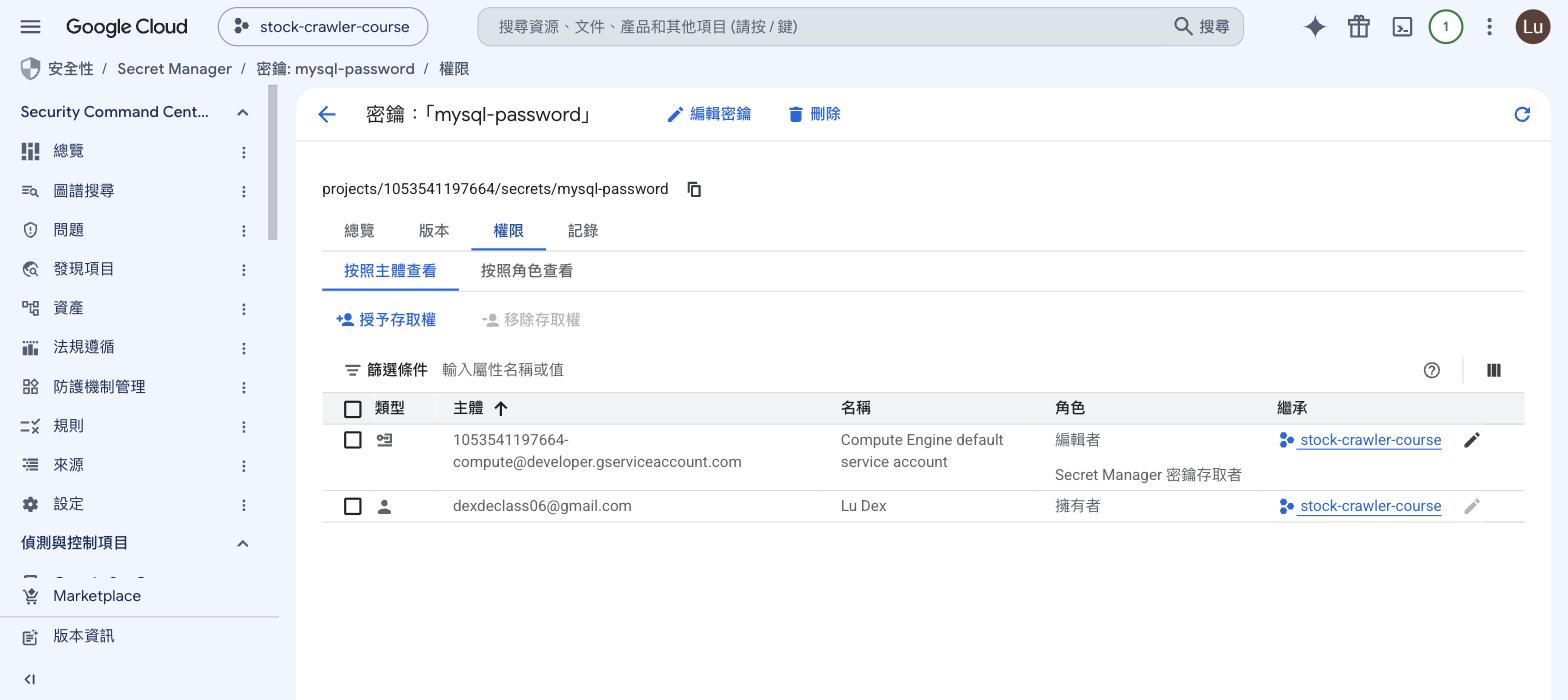The width and height of the screenshot is (1568, 700).
Task: Select the Compute Engine service account row checkbox
Action: (x=352, y=440)
